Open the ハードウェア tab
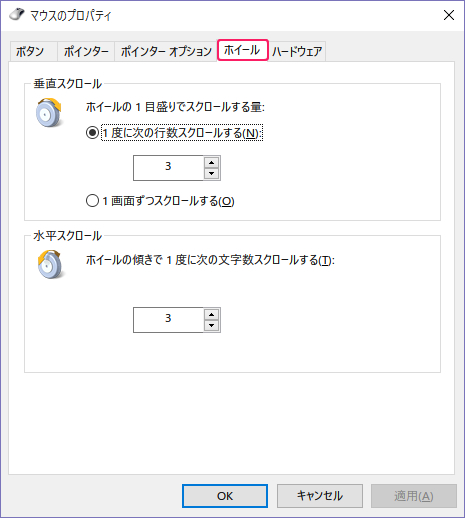465x518 pixels. 297,52
